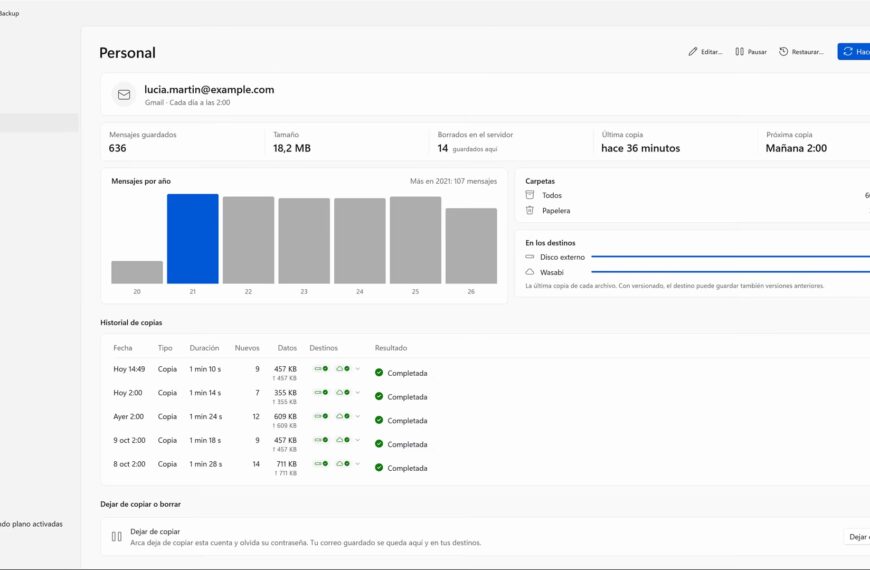Image resolution: width=870 pixels, height=570 pixels.
Task: Click the archive box icon beside Todos
Action: (x=529, y=195)
